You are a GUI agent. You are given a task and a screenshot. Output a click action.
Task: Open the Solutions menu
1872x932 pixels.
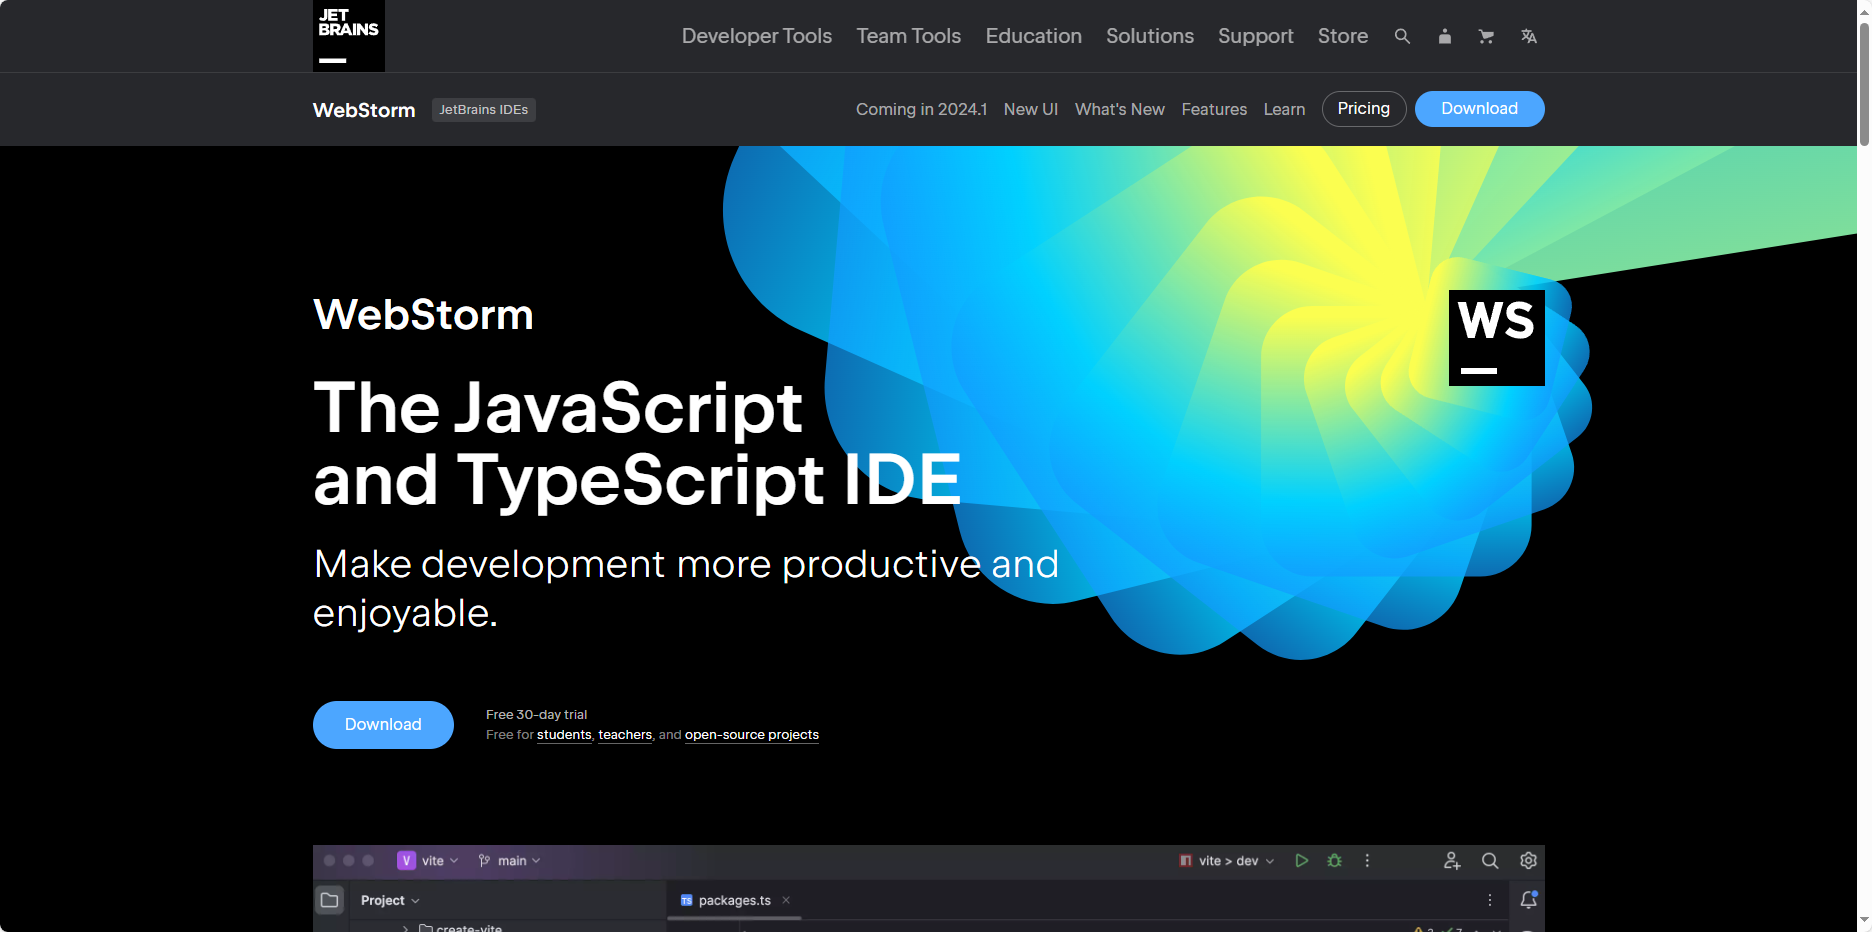point(1150,36)
